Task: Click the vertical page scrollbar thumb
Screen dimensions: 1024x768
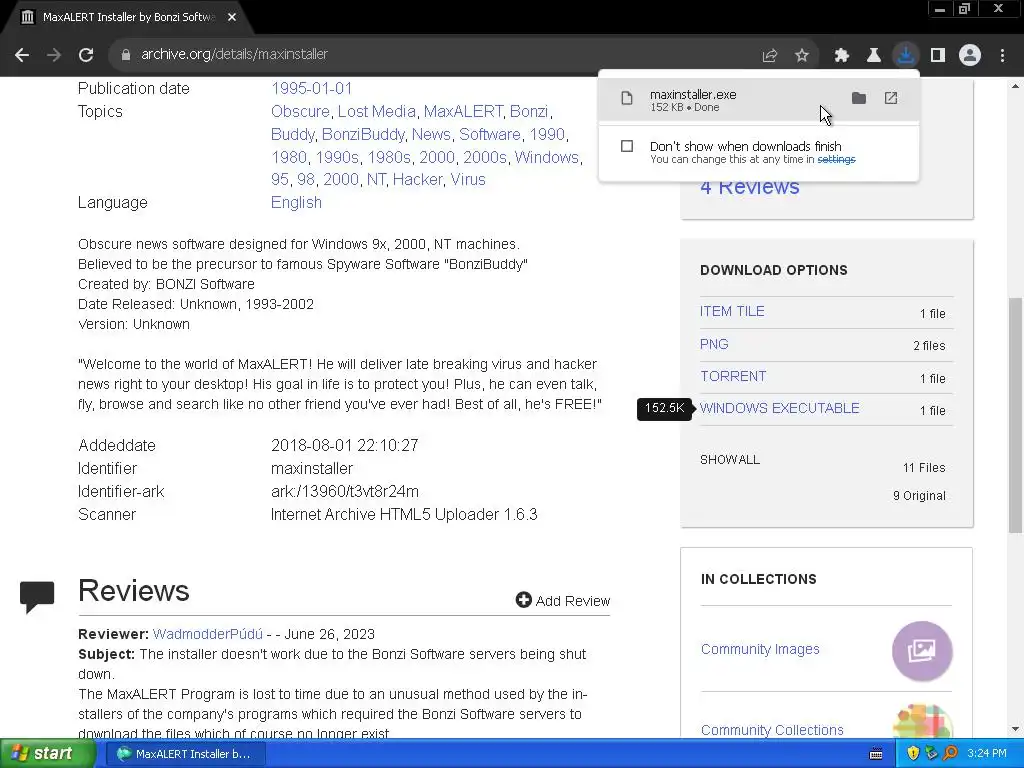Action: [1015, 415]
